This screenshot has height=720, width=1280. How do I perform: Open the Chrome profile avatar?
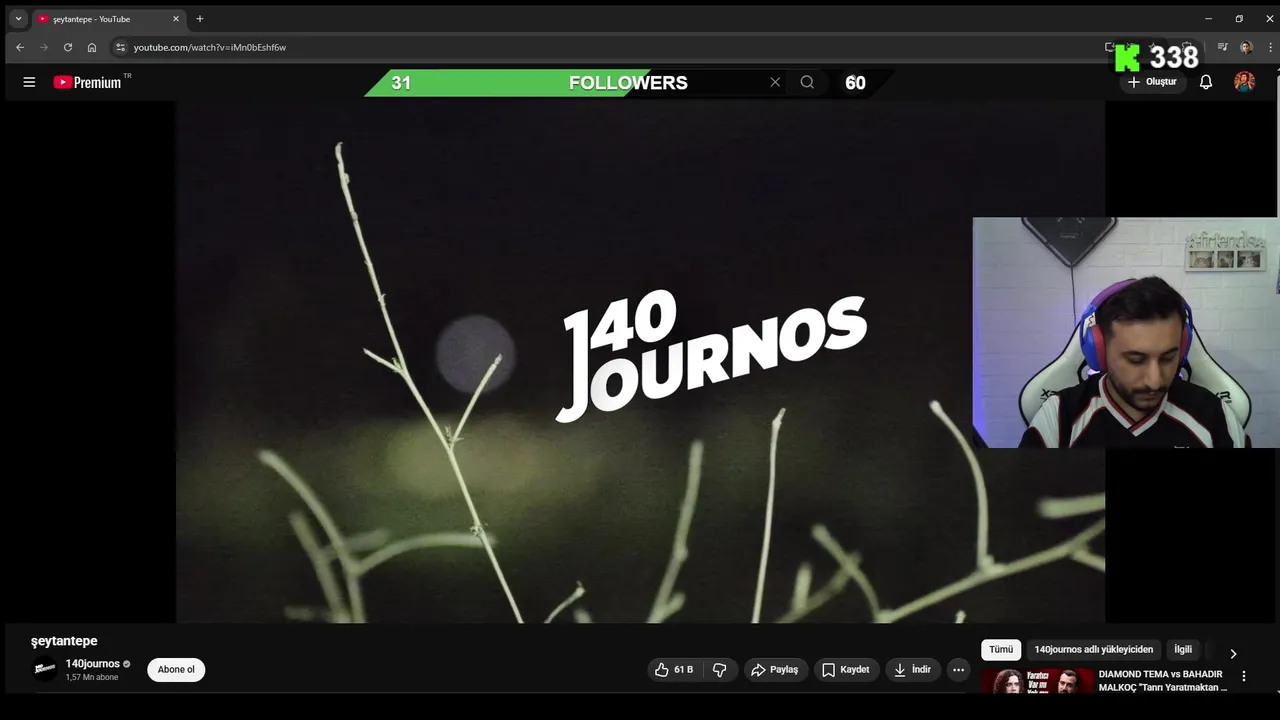click(x=1246, y=47)
